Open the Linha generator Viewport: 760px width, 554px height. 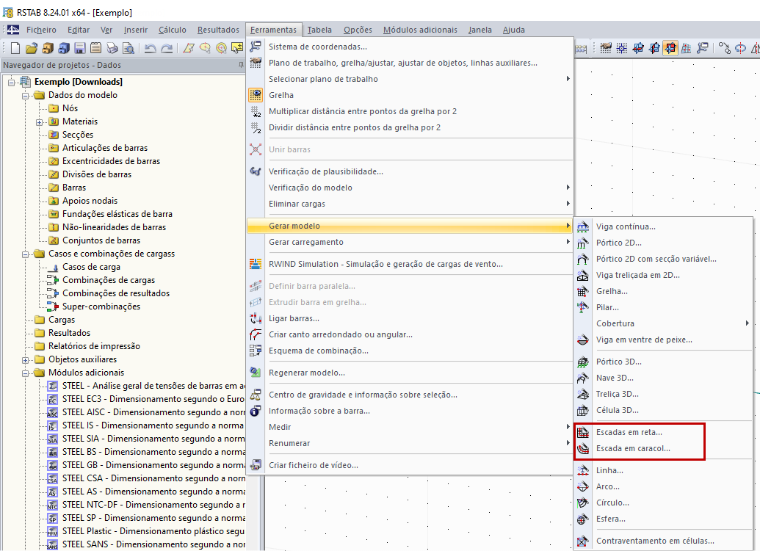[663, 470]
